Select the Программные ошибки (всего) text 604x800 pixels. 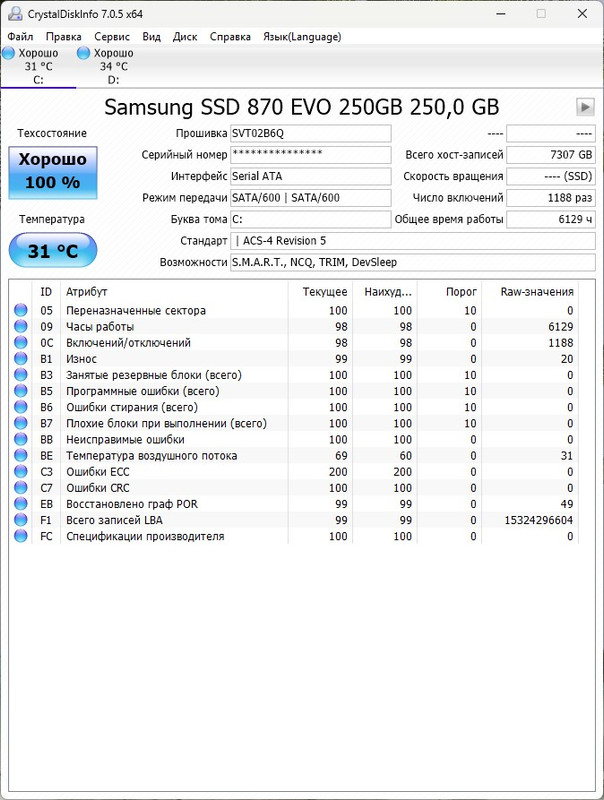point(142,391)
